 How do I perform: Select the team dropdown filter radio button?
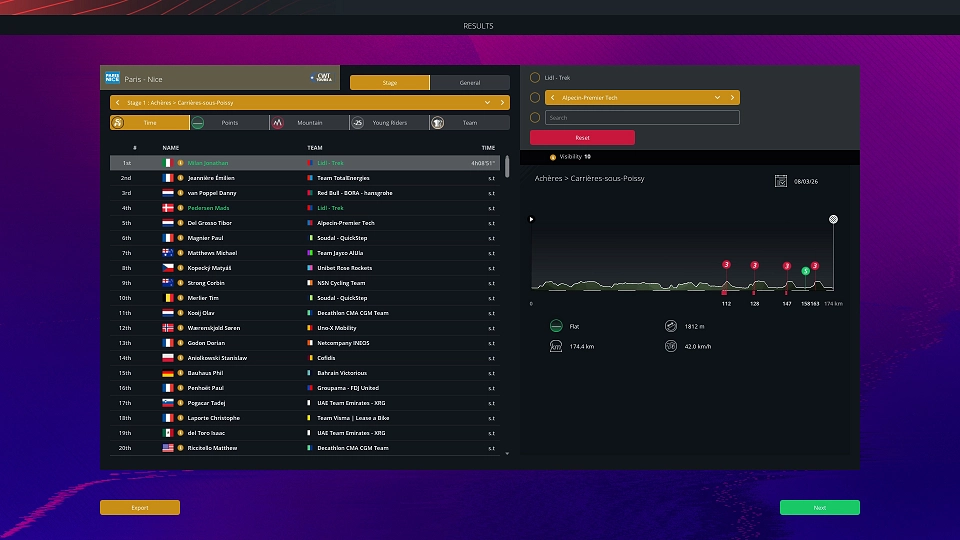click(x=535, y=97)
